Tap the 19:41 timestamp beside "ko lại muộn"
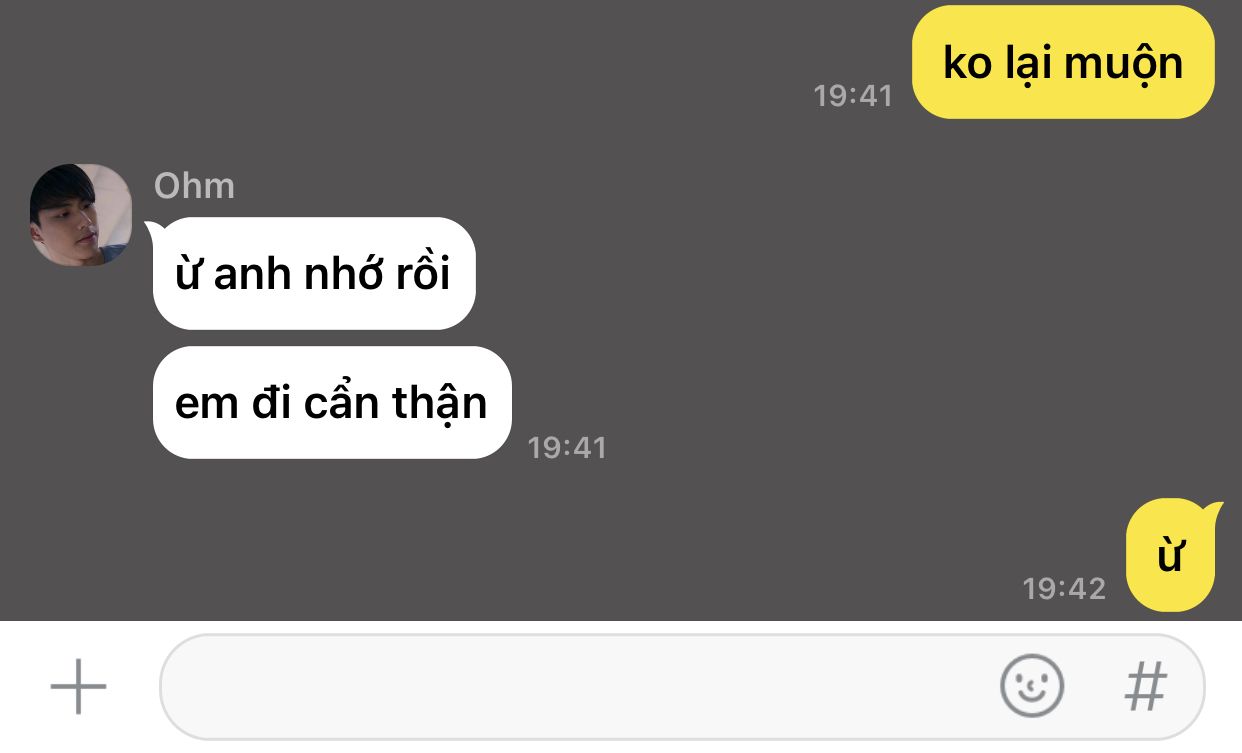 point(853,96)
